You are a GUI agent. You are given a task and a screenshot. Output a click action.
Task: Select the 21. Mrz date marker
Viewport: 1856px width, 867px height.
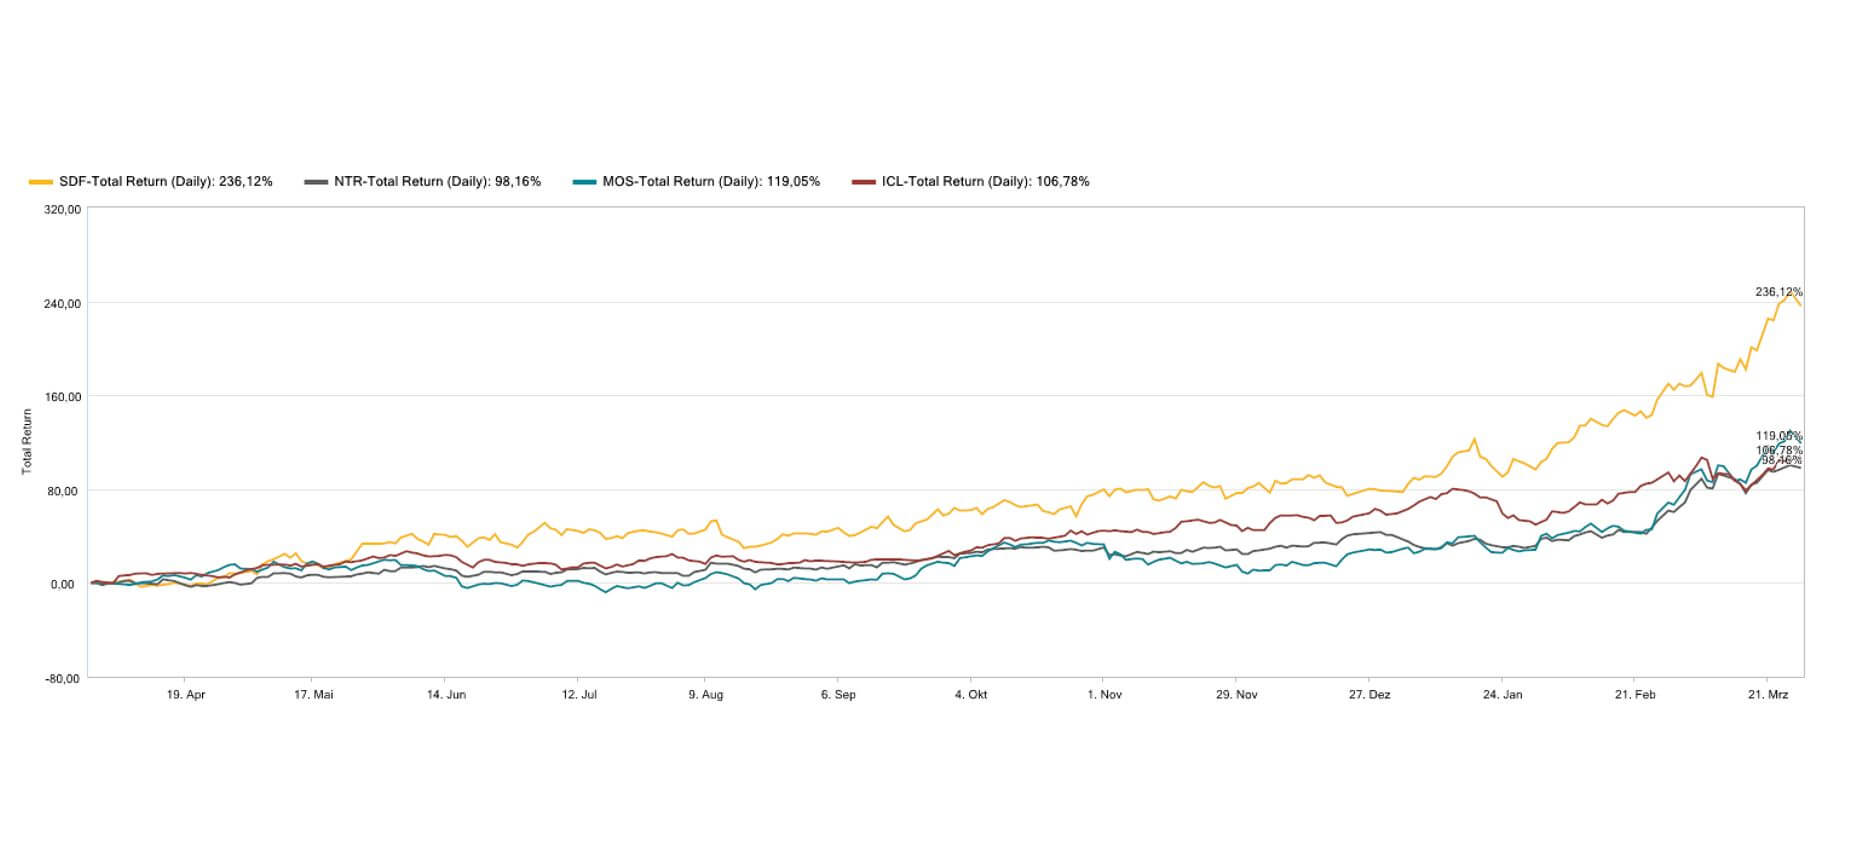1767,695
